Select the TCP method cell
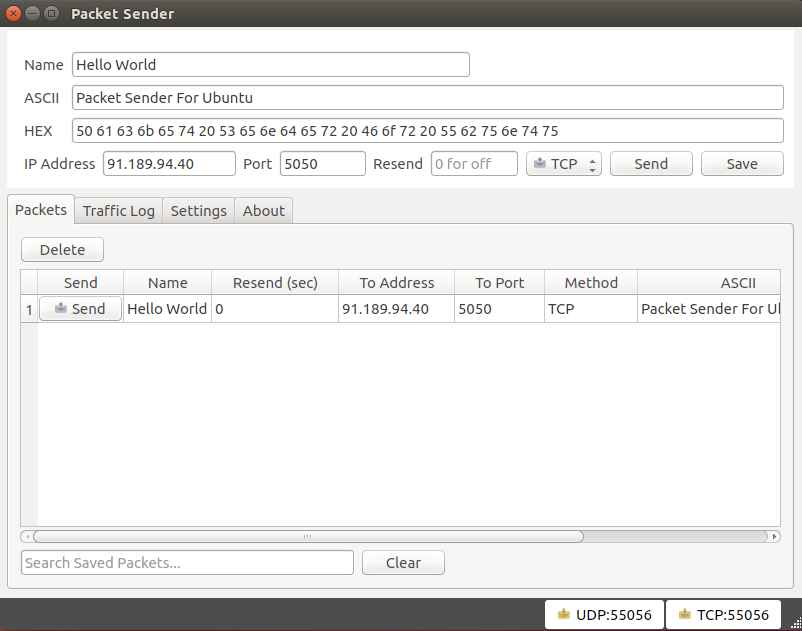 click(591, 309)
